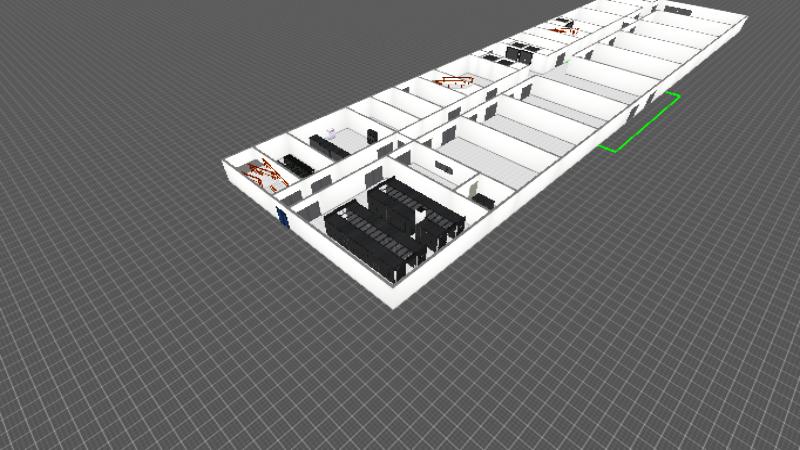Click the standalone black cabinet in the left room row
Image resolution: width=800 pixels, height=450 pixels.
click(x=372, y=134)
